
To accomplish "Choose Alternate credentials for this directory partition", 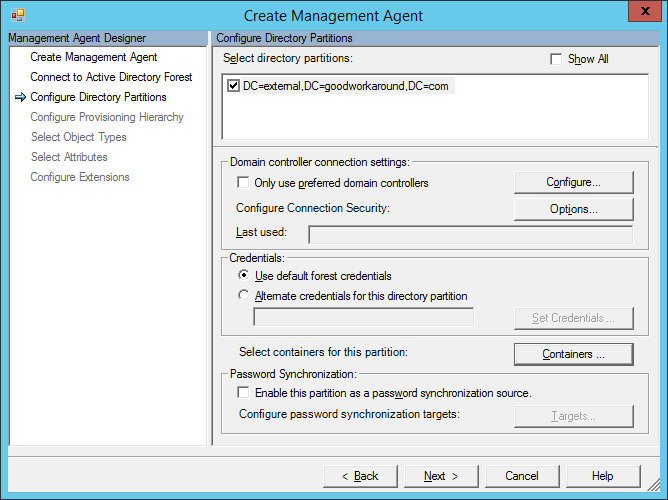I will click(x=243, y=296).
